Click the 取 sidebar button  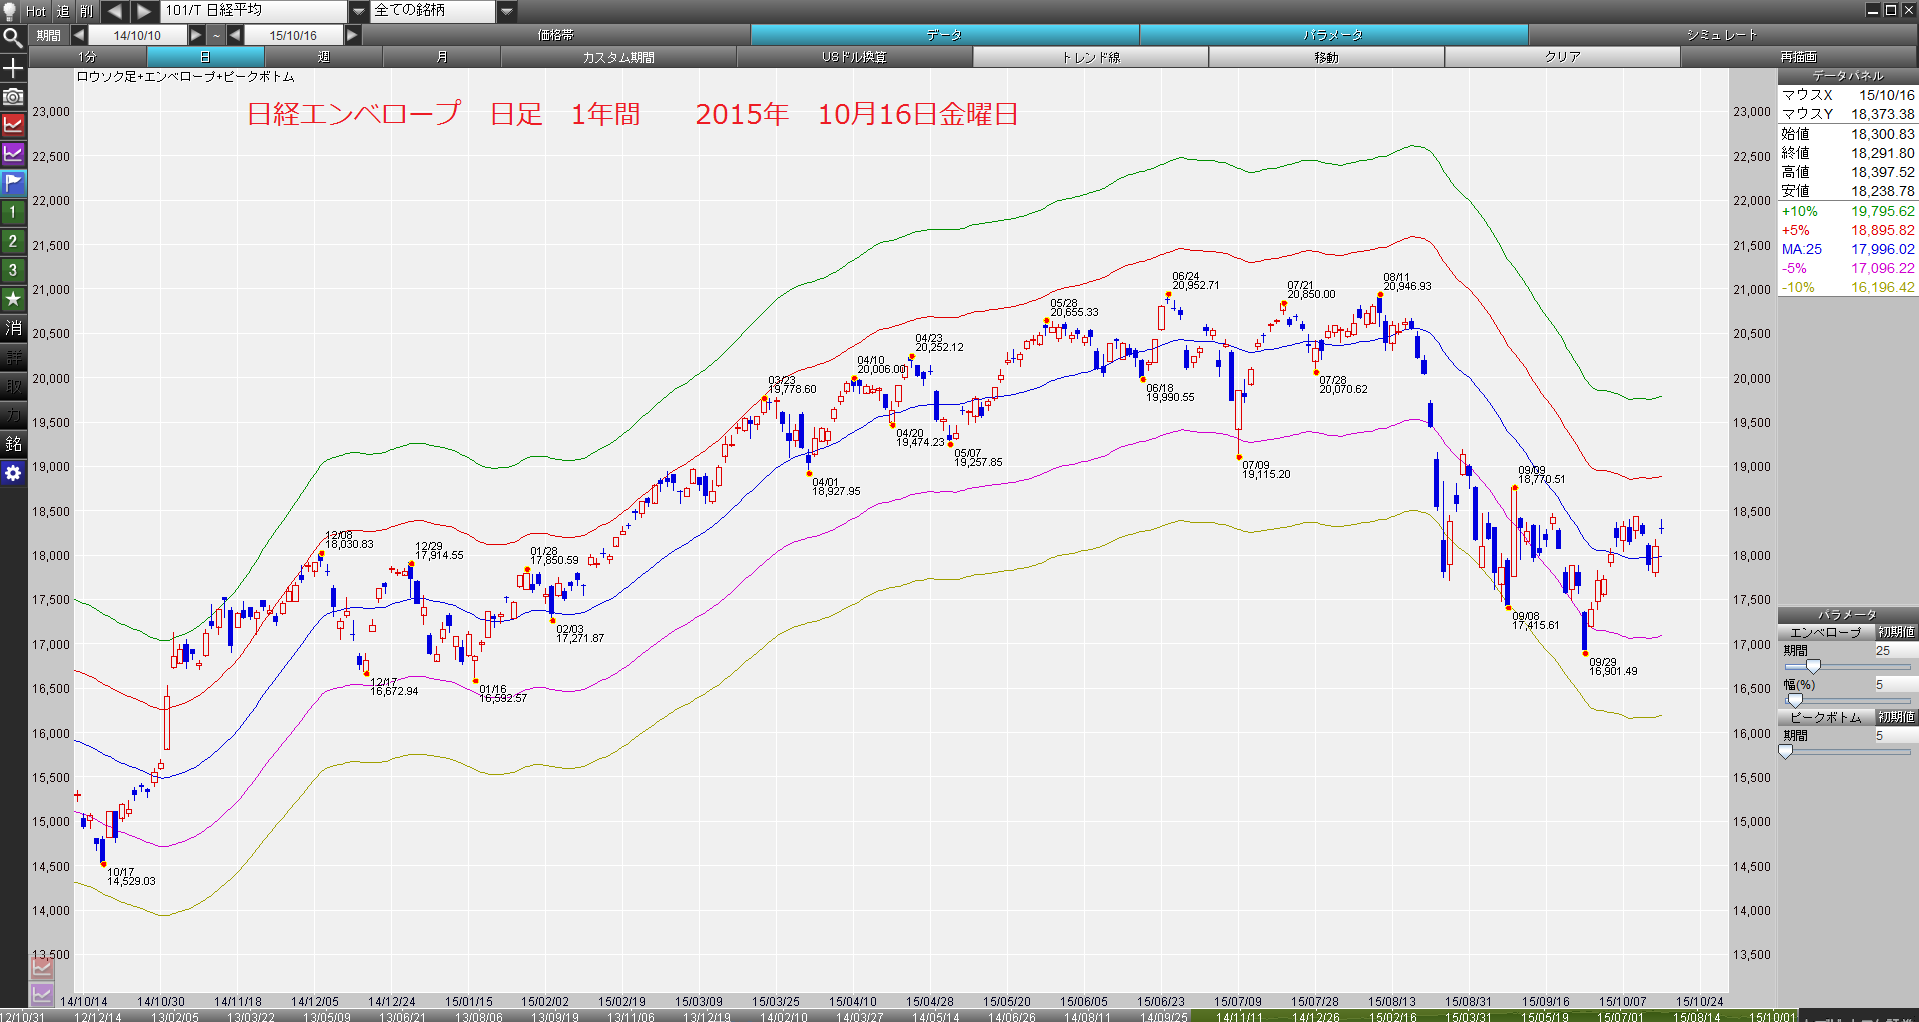tap(13, 386)
